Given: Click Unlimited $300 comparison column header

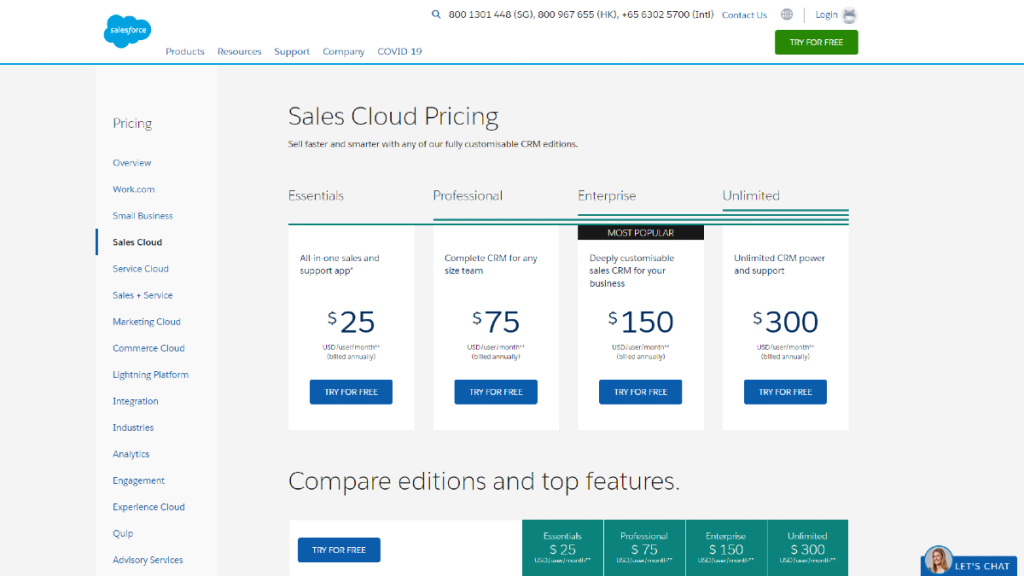Looking at the screenshot, I should [x=808, y=548].
